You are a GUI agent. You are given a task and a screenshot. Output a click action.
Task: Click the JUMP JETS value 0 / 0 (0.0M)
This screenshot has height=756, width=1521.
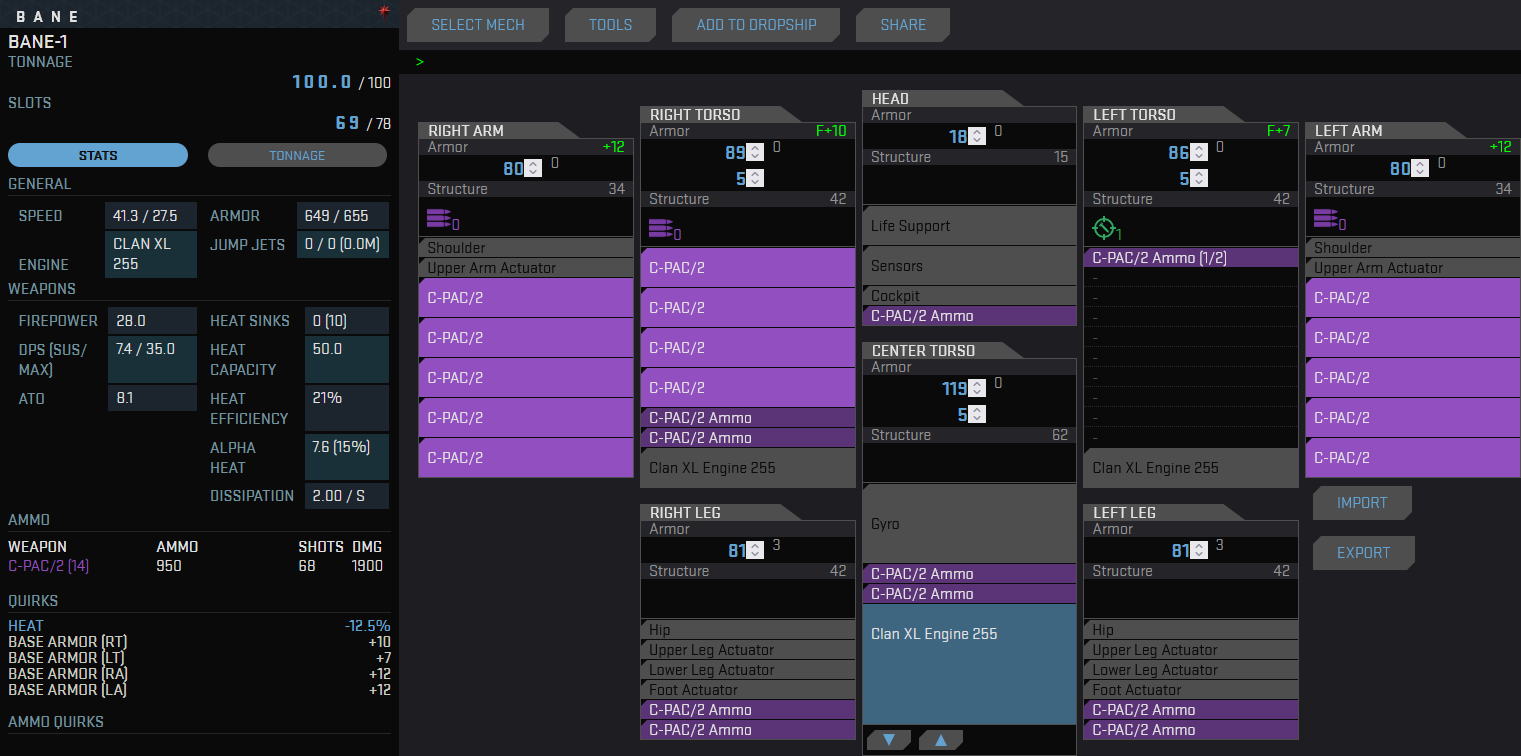coord(343,244)
